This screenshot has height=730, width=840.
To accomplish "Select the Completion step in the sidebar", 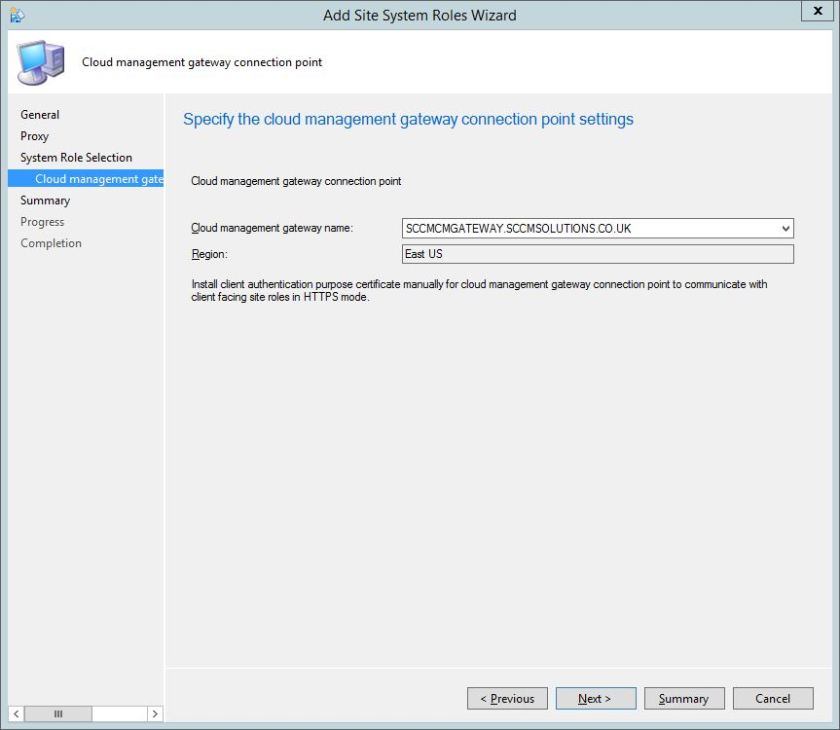I will click(x=50, y=243).
